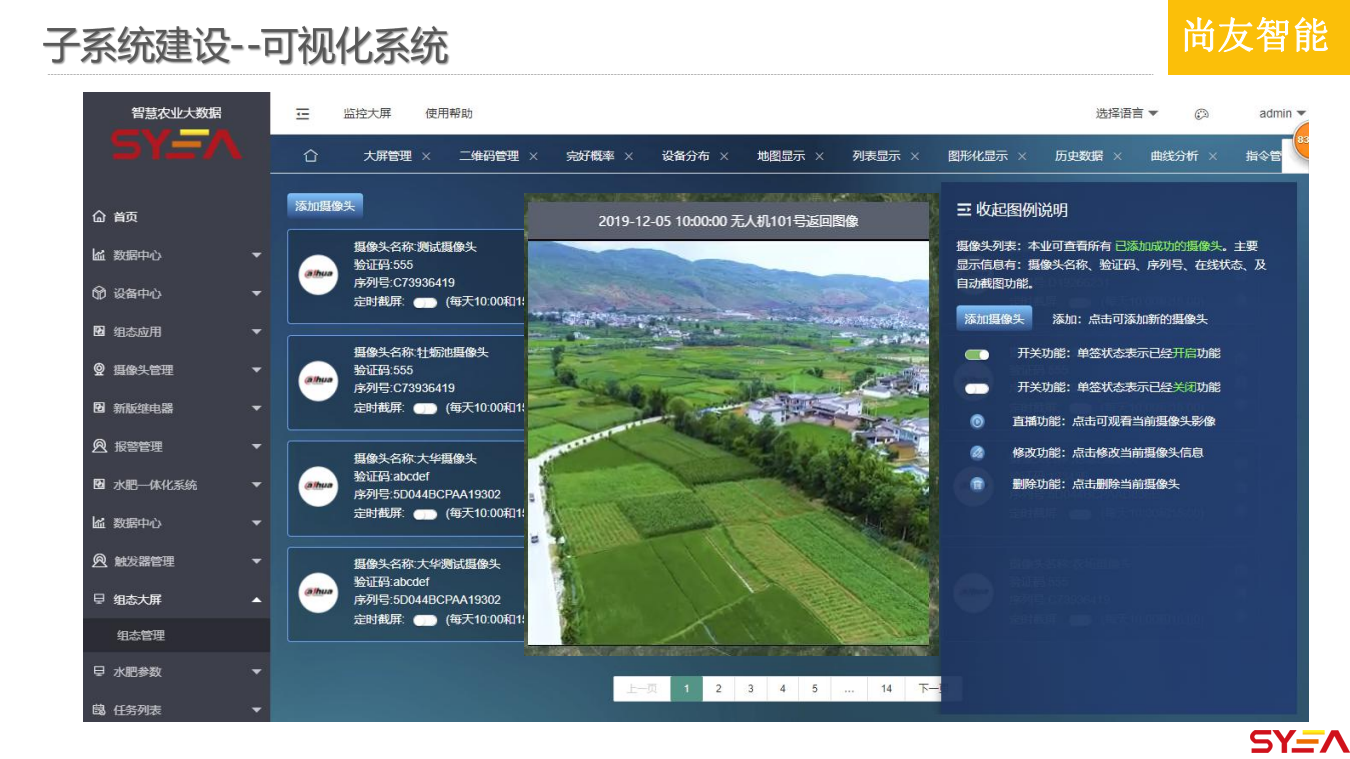
Task: Open the 选择语言 language dropdown
Action: click(1126, 114)
